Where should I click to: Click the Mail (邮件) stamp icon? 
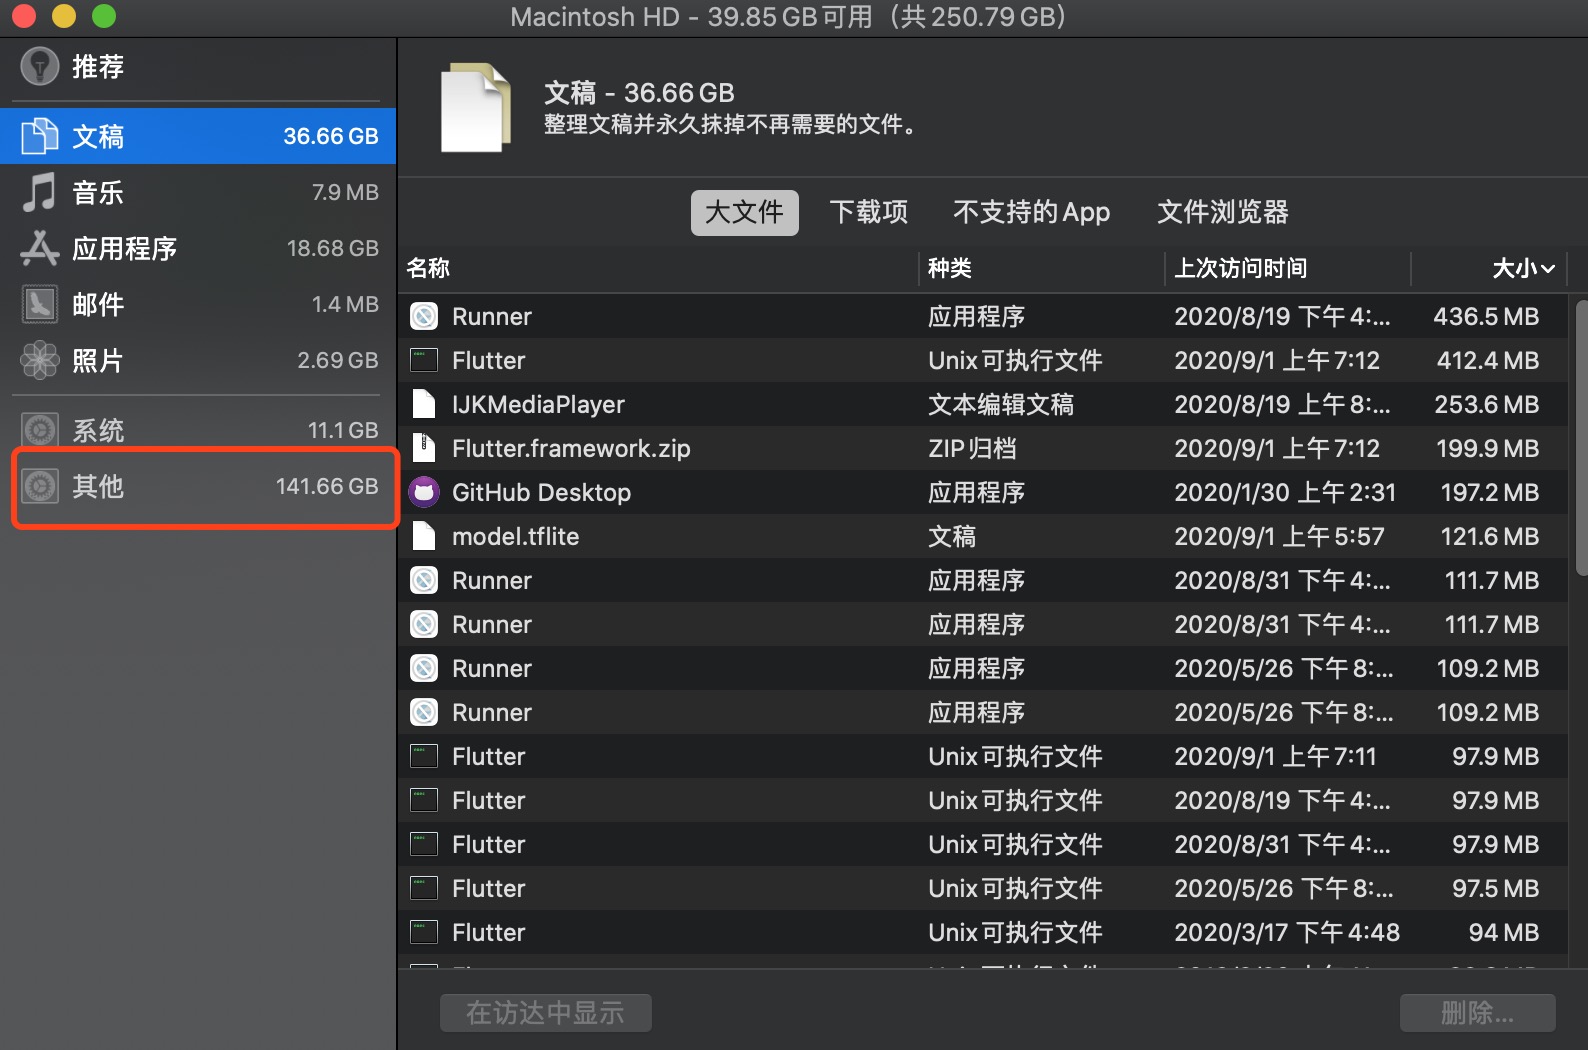point(40,304)
